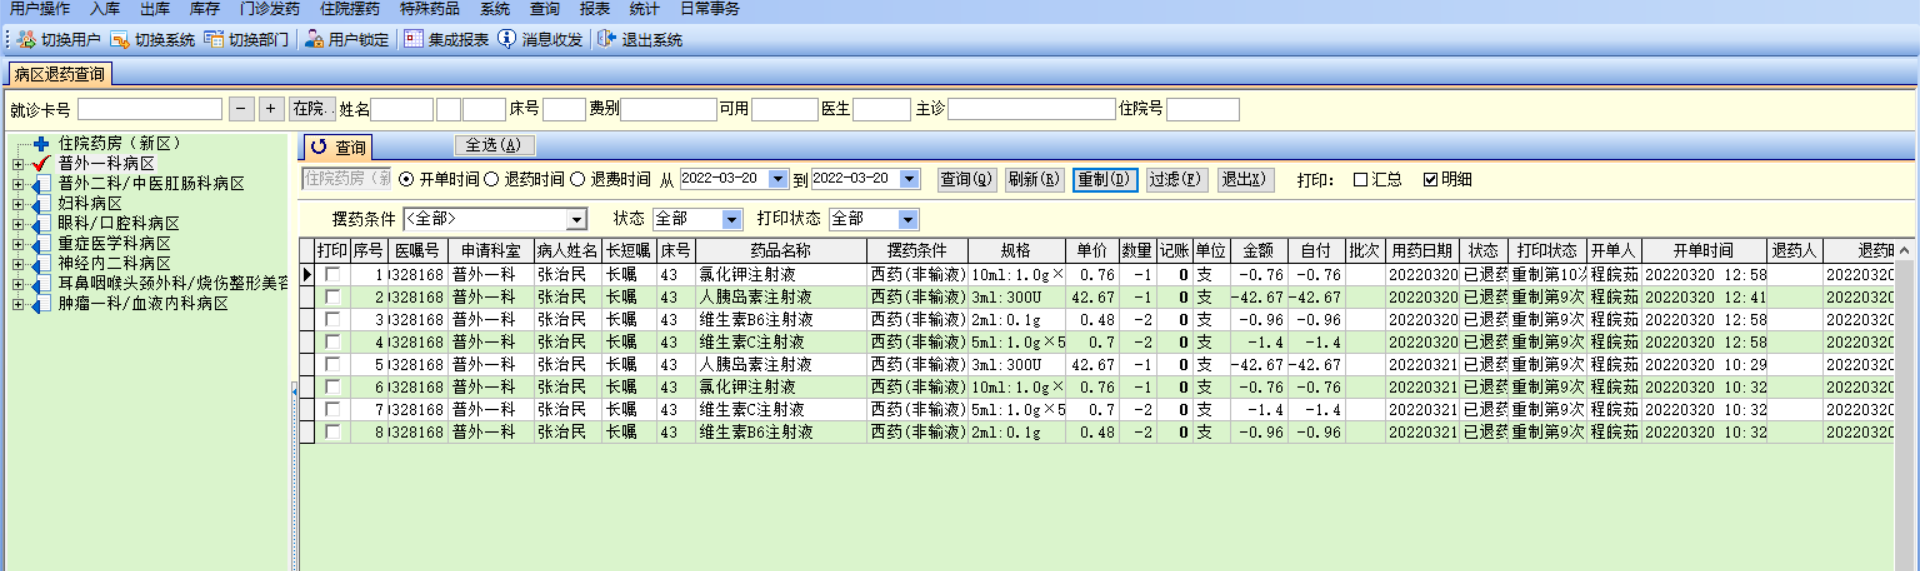Expand the 肿瘤一科/血液内科病区 node
Image resolution: width=1920 pixels, height=571 pixels.
(x=18, y=304)
